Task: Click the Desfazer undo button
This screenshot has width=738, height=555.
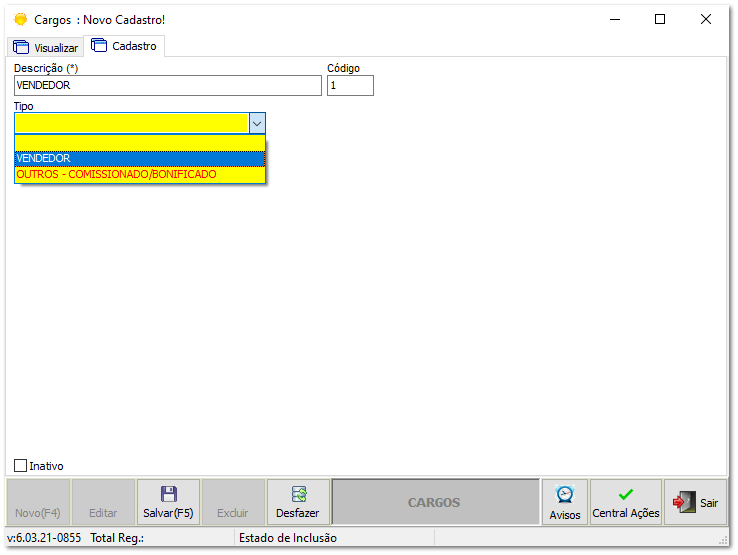Action: 297,502
